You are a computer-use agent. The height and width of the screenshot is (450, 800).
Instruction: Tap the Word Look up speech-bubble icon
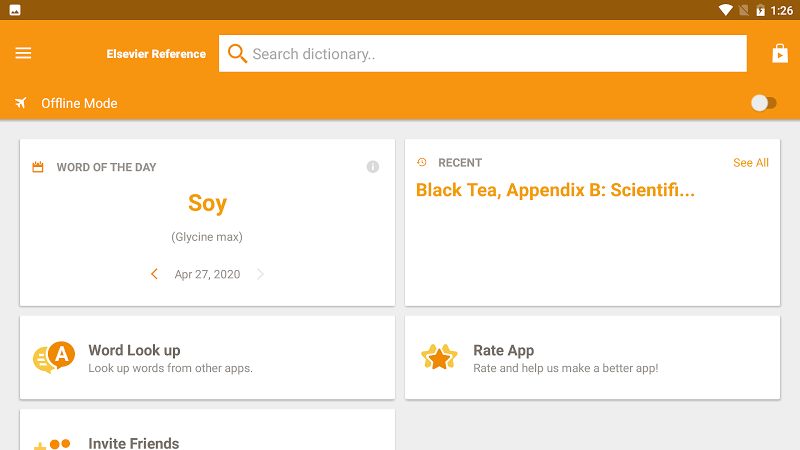[54, 358]
